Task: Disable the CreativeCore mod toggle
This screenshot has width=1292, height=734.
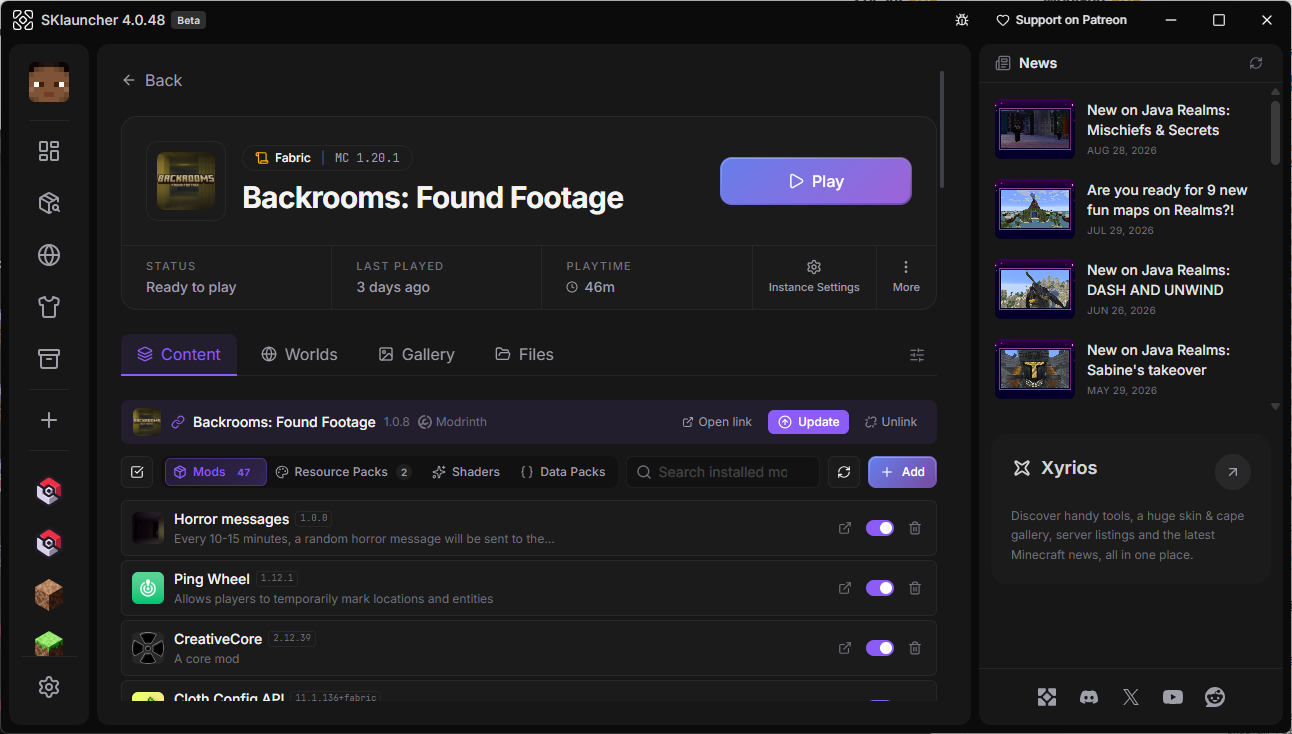Action: click(880, 648)
